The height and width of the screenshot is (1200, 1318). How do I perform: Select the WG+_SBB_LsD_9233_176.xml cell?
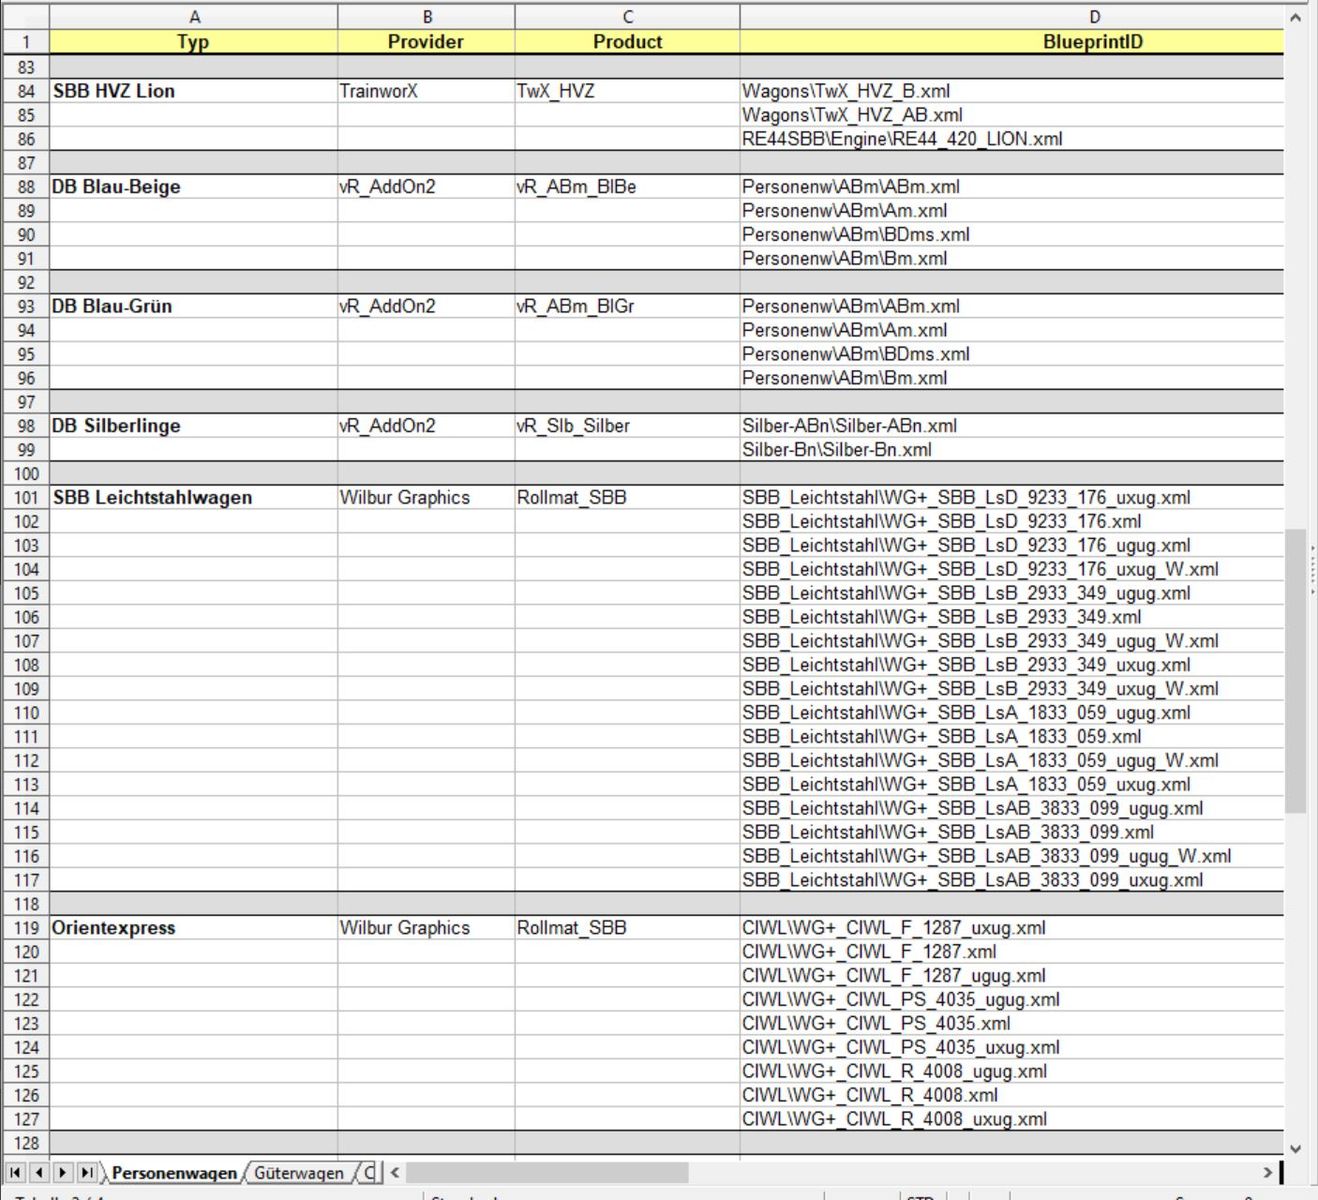click(x=1012, y=522)
